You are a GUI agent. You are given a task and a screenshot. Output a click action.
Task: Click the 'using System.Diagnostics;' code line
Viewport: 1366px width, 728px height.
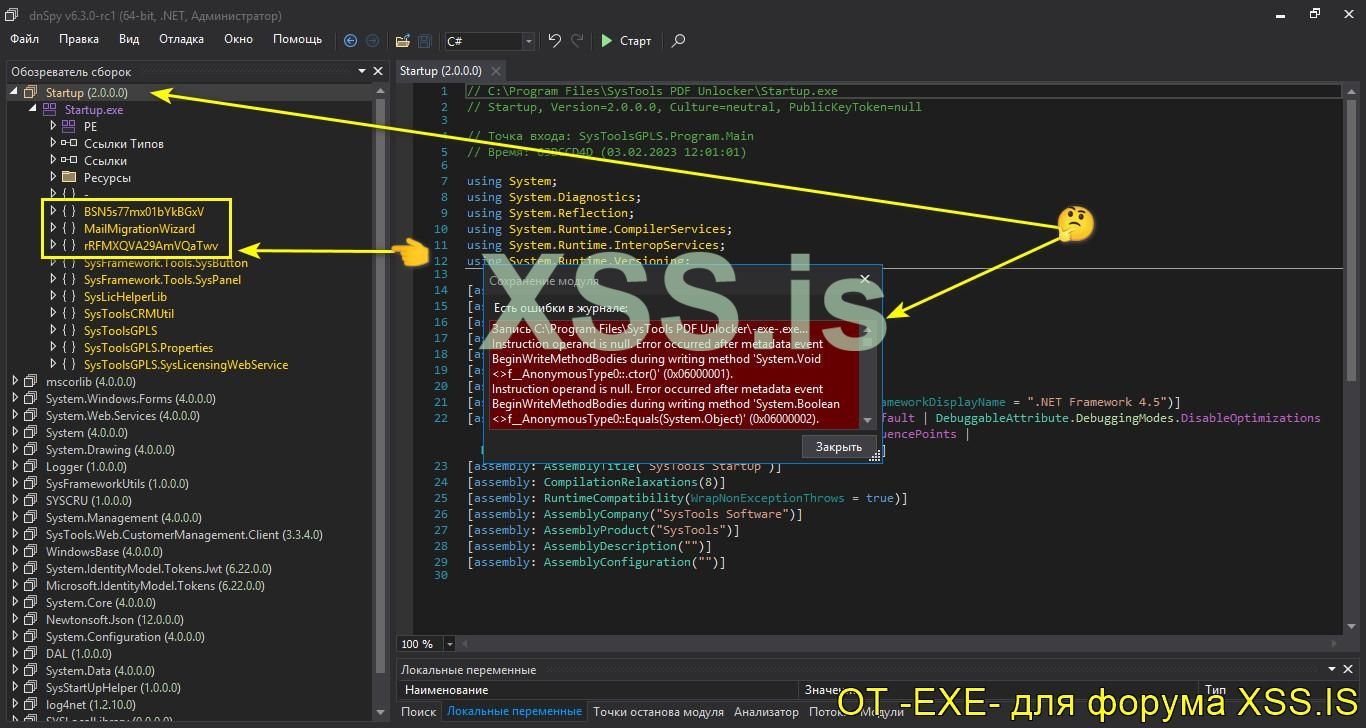click(x=554, y=197)
